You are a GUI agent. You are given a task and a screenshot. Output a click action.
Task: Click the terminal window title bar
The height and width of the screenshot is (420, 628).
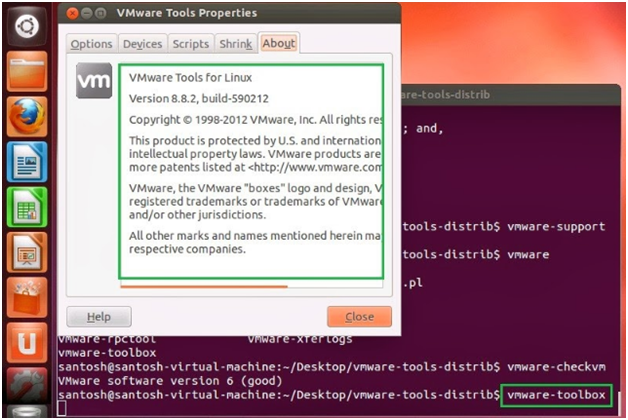[511, 95]
